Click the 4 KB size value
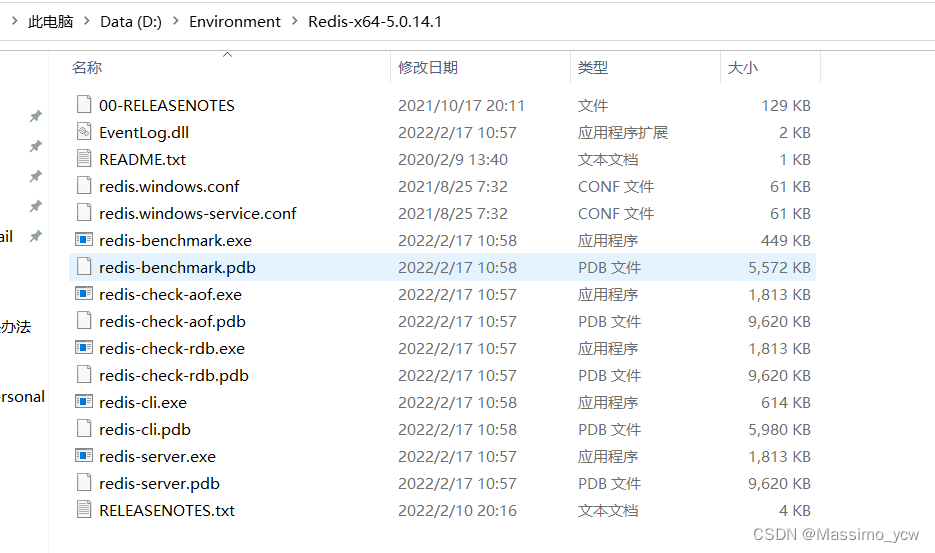This screenshot has width=935, height=553. pos(794,511)
